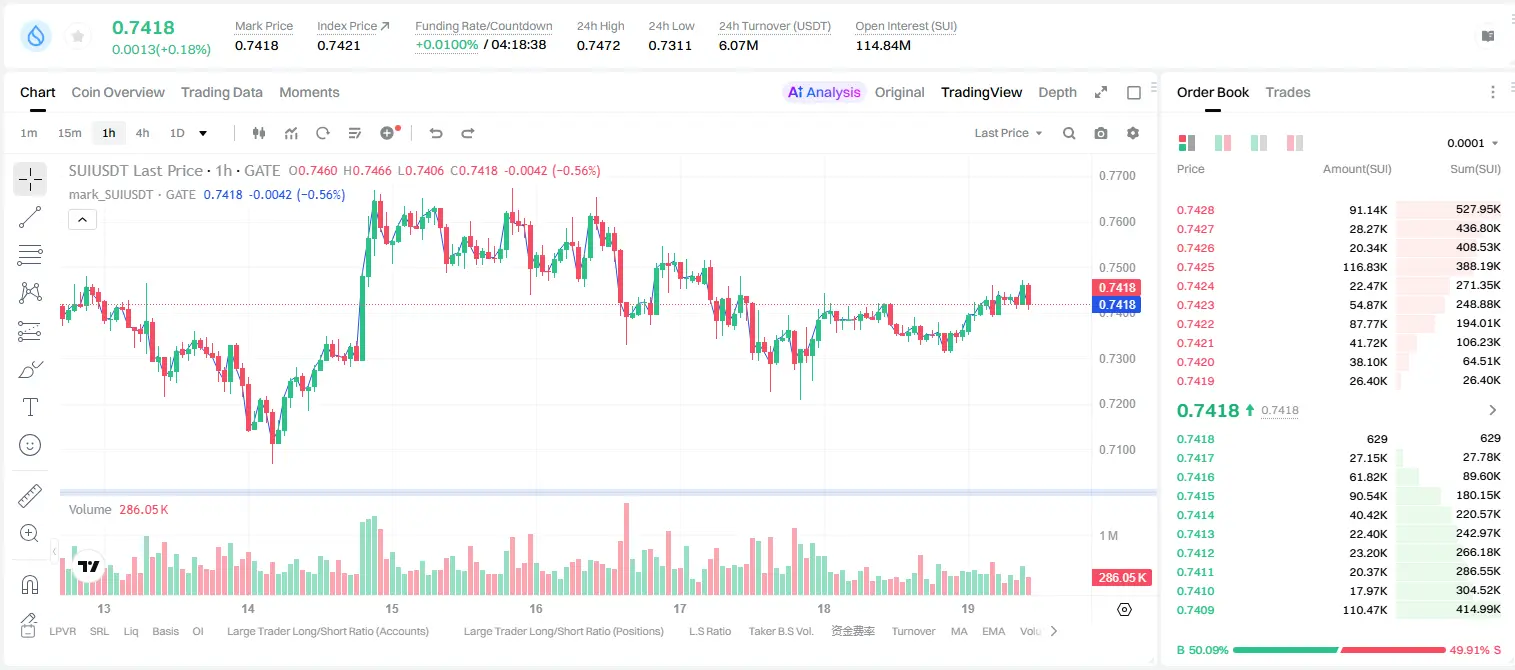1515x670 pixels.
Task: Select the ruler measure tool
Action: pyautogui.click(x=30, y=496)
